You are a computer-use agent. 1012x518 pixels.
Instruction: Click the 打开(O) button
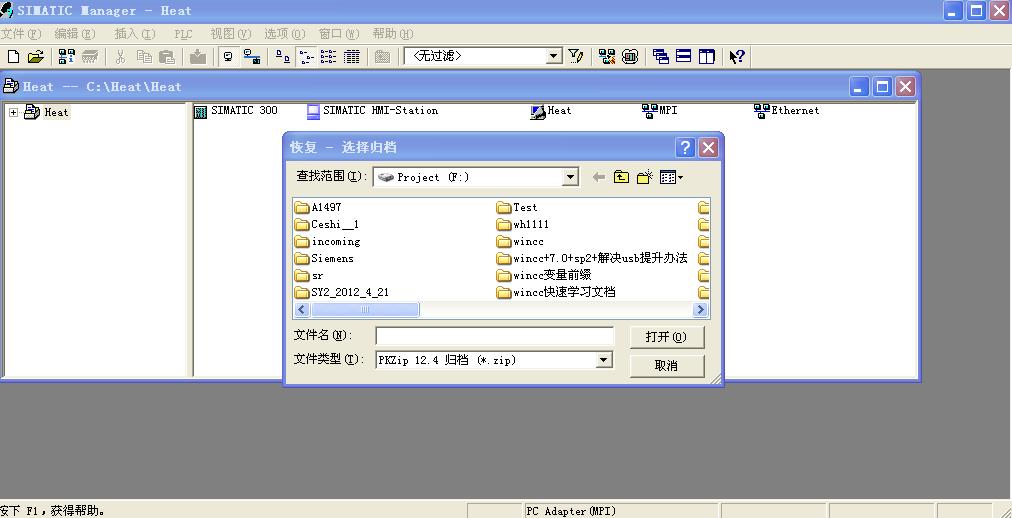[667, 337]
